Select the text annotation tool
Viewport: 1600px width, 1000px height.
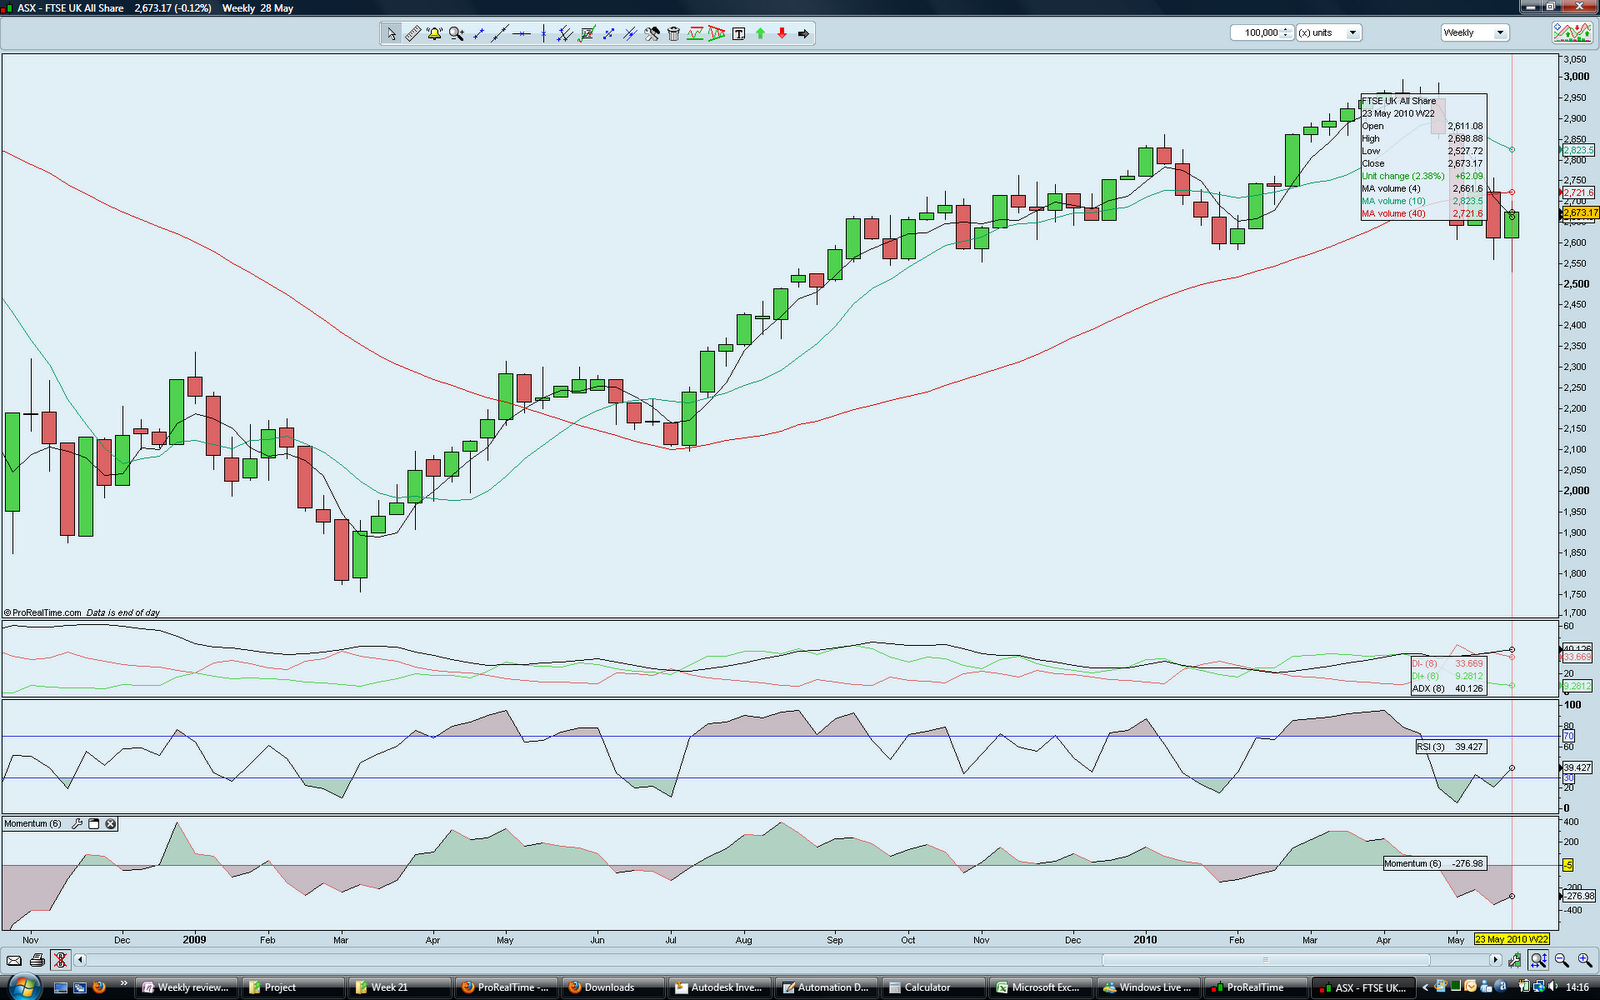(739, 33)
